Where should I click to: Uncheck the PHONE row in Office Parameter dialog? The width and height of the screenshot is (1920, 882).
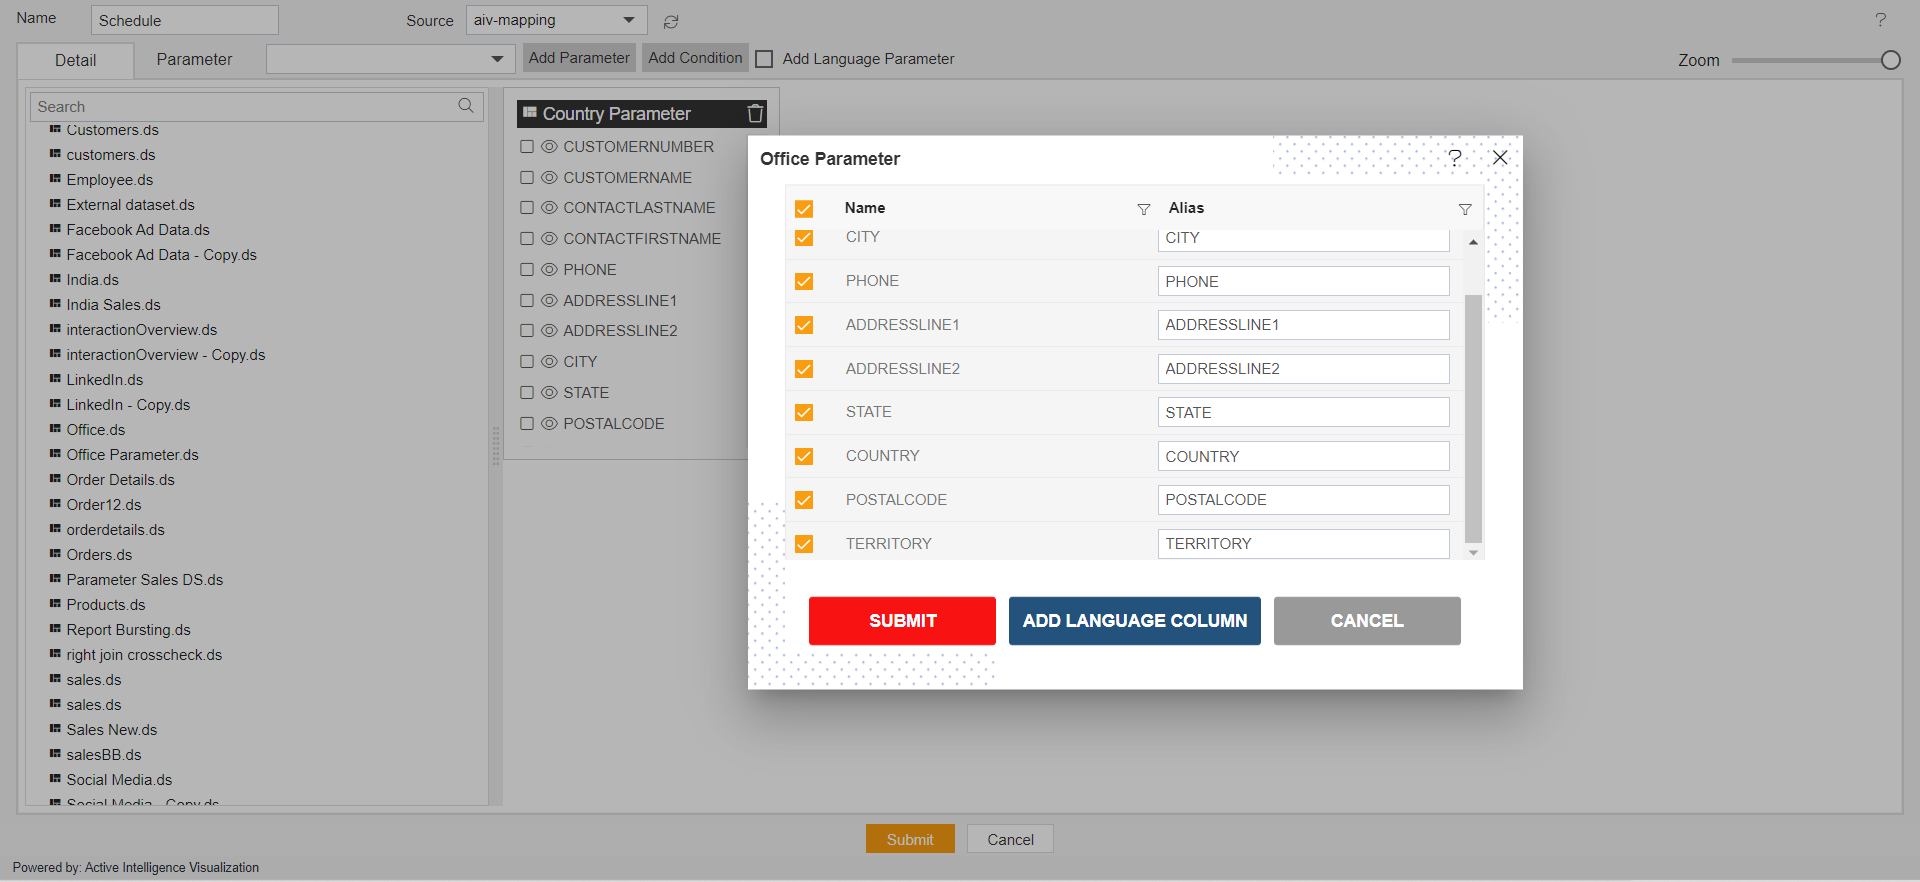coord(804,281)
